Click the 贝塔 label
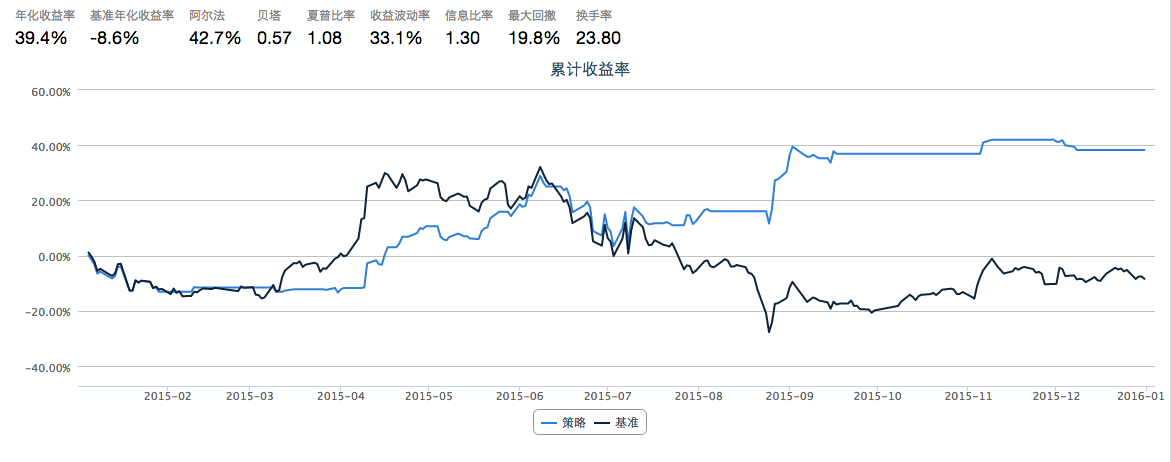 coord(269,16)
